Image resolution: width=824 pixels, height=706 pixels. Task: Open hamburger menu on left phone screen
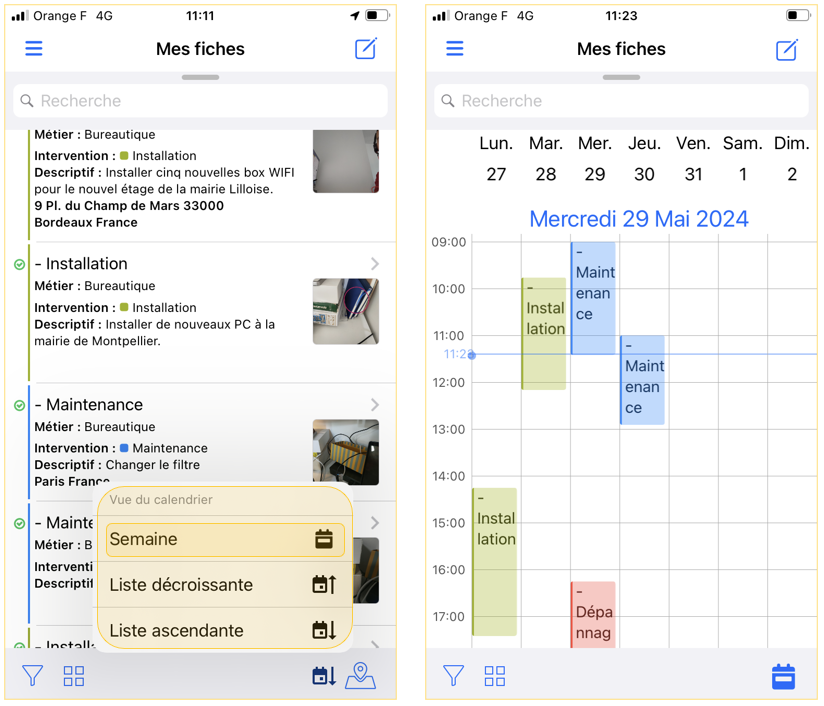coord(34,49)
